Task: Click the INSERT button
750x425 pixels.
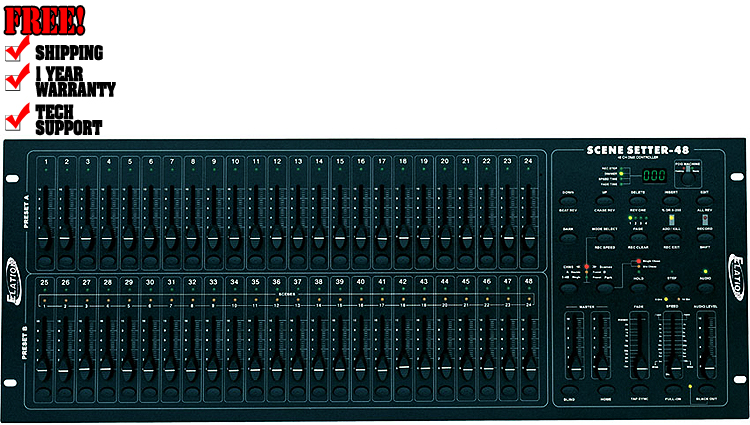Action: click(x=671, y=200)
